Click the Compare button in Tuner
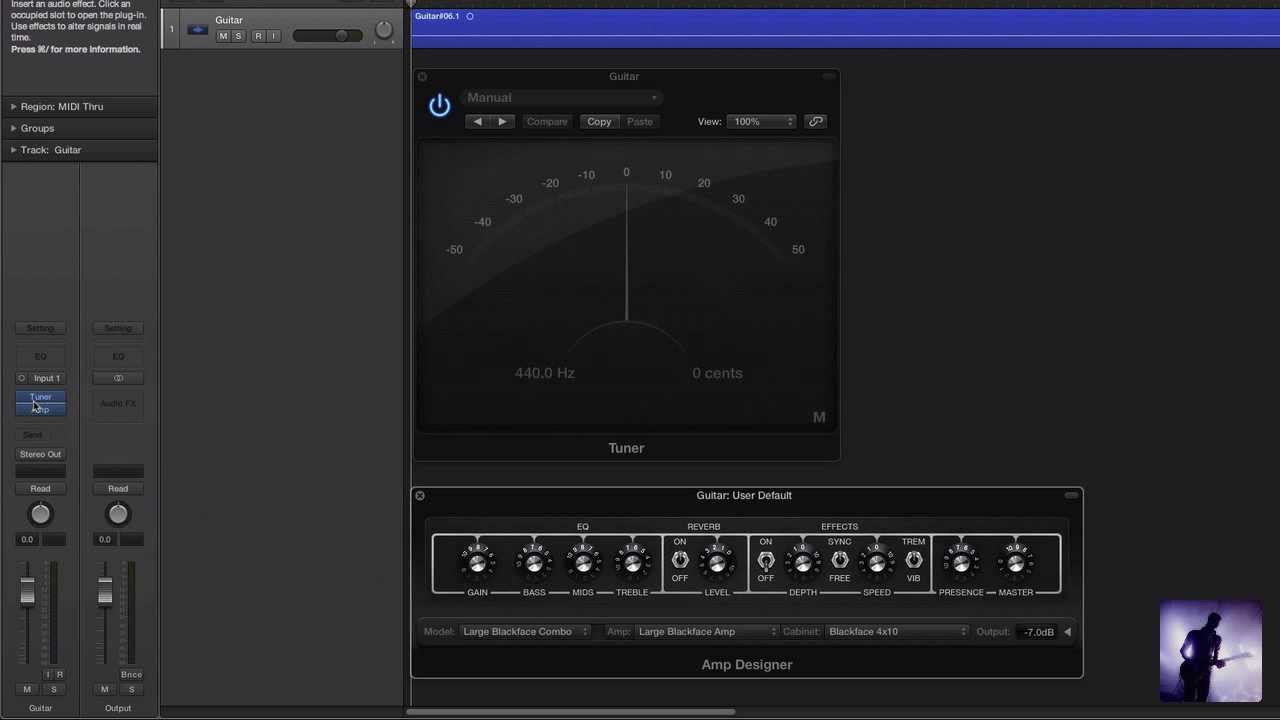Screen dimensions: 1280x720 (547, 122)
